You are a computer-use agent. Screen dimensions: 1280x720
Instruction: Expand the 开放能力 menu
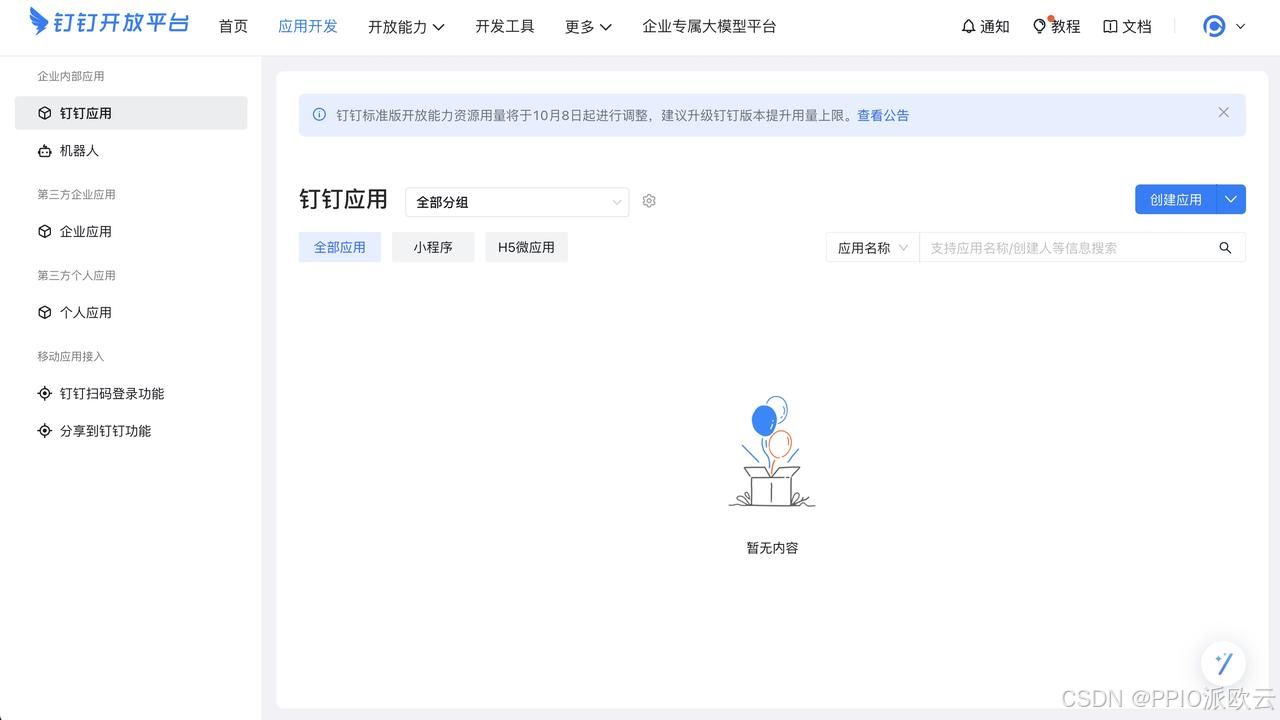(406, 27)
